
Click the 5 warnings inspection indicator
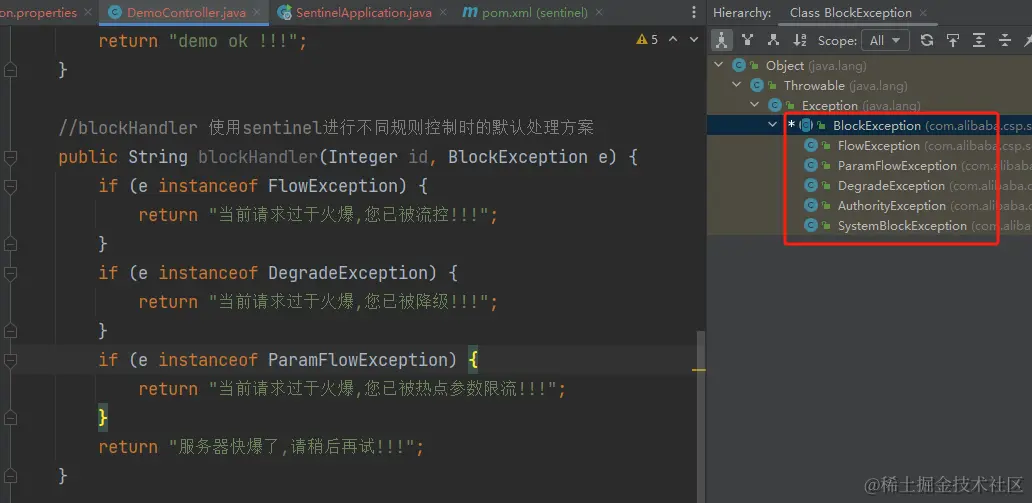pos(647,40)
